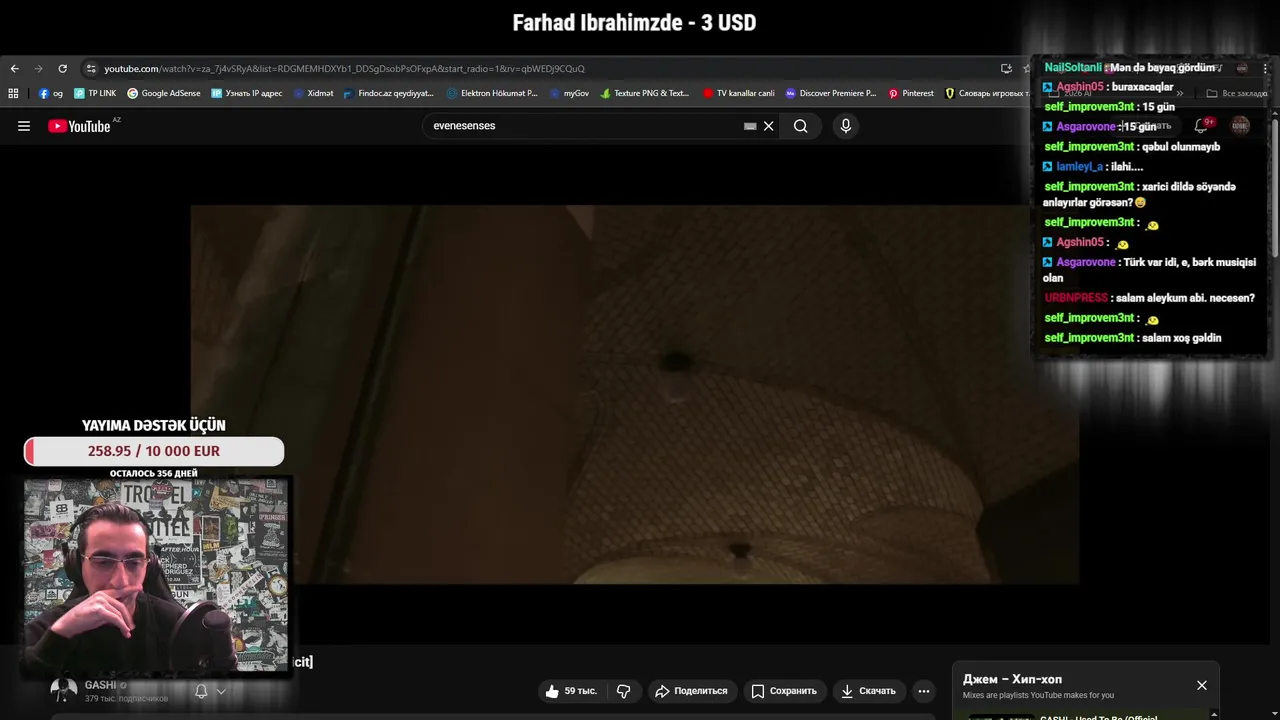Open the Facebook 'og' bookmark

coord(51,93)
